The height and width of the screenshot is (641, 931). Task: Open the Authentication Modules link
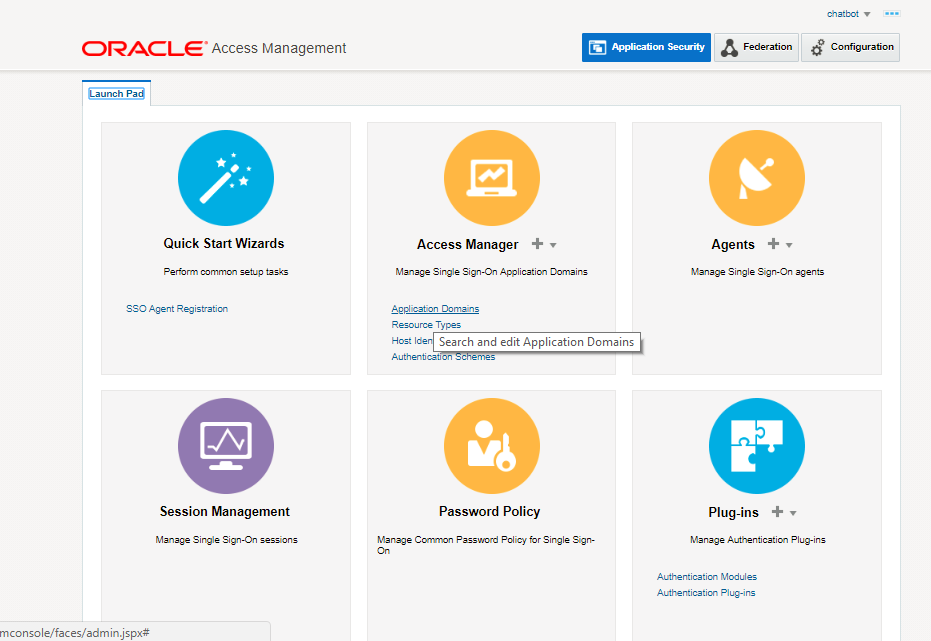pyautogui.click(x=707, y=577)
